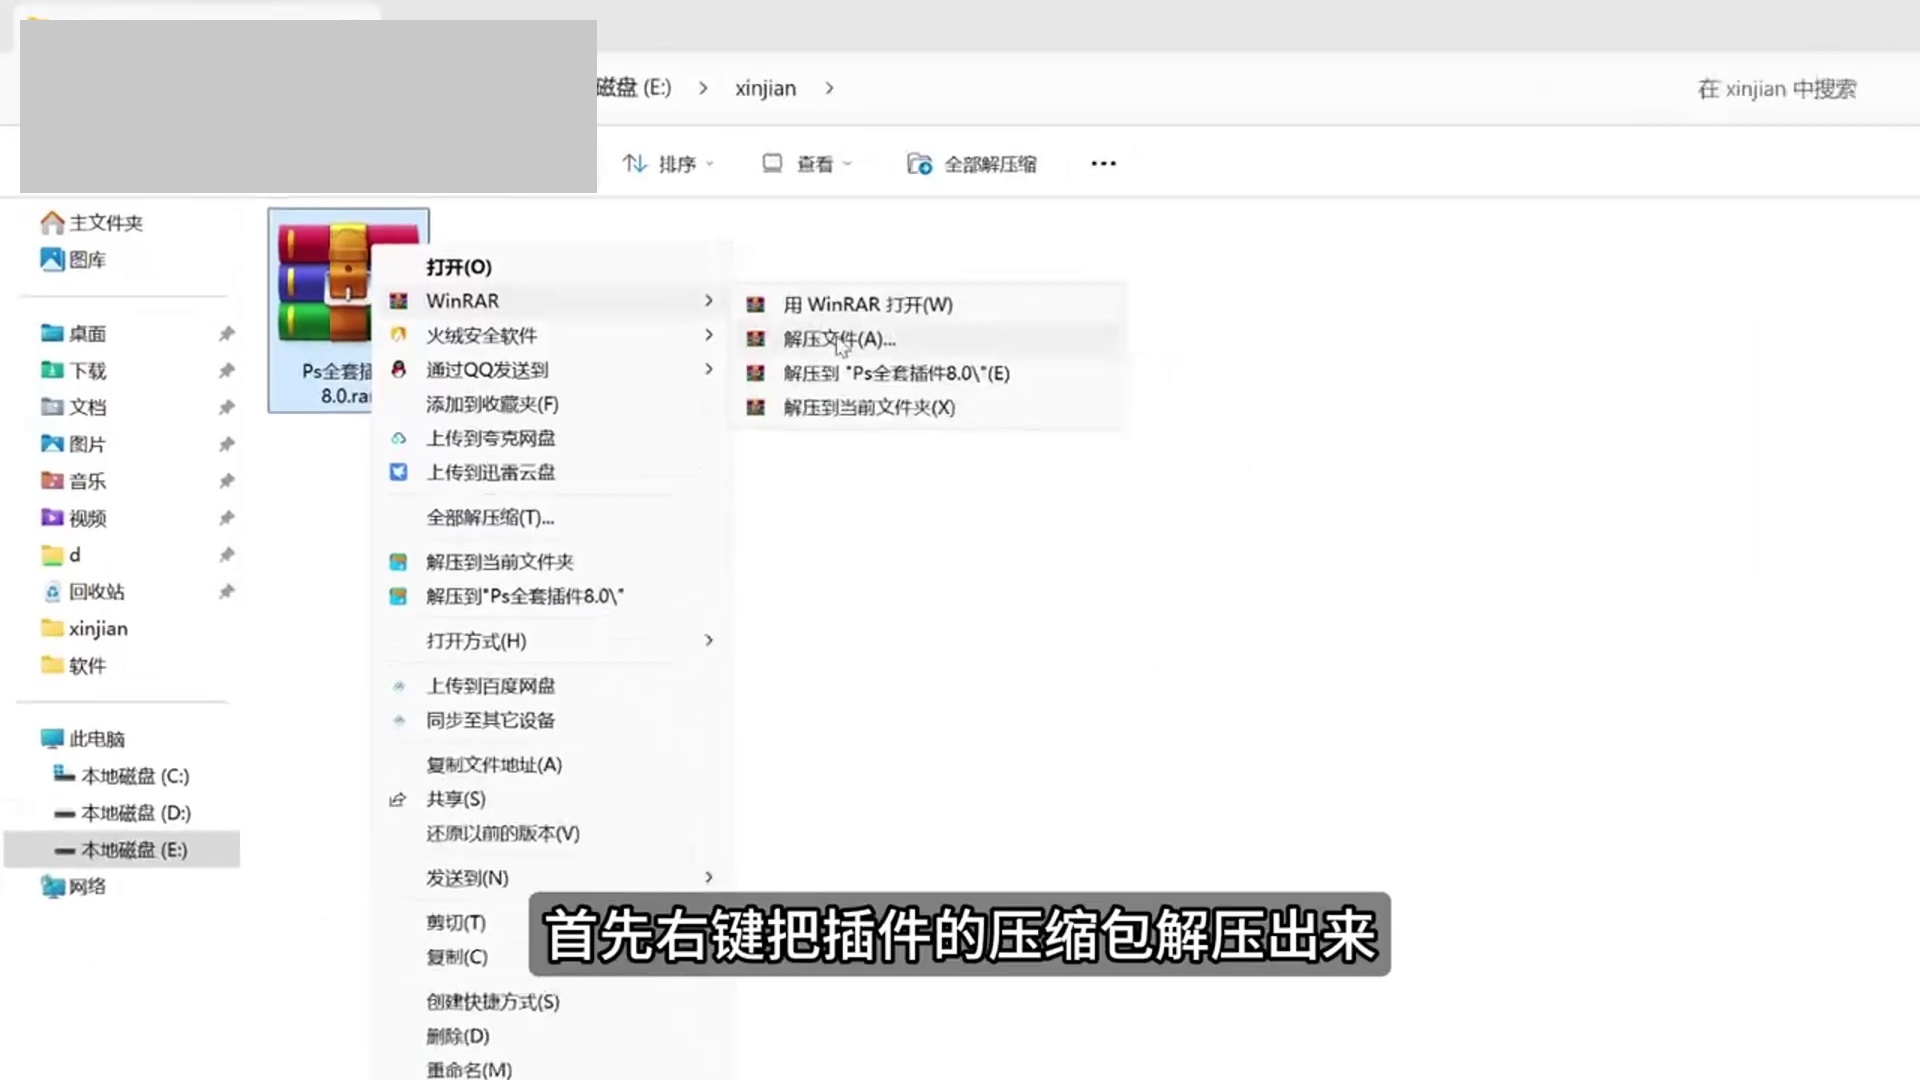Expand the 发送到(N) submenu arrow

click(708, 878)
